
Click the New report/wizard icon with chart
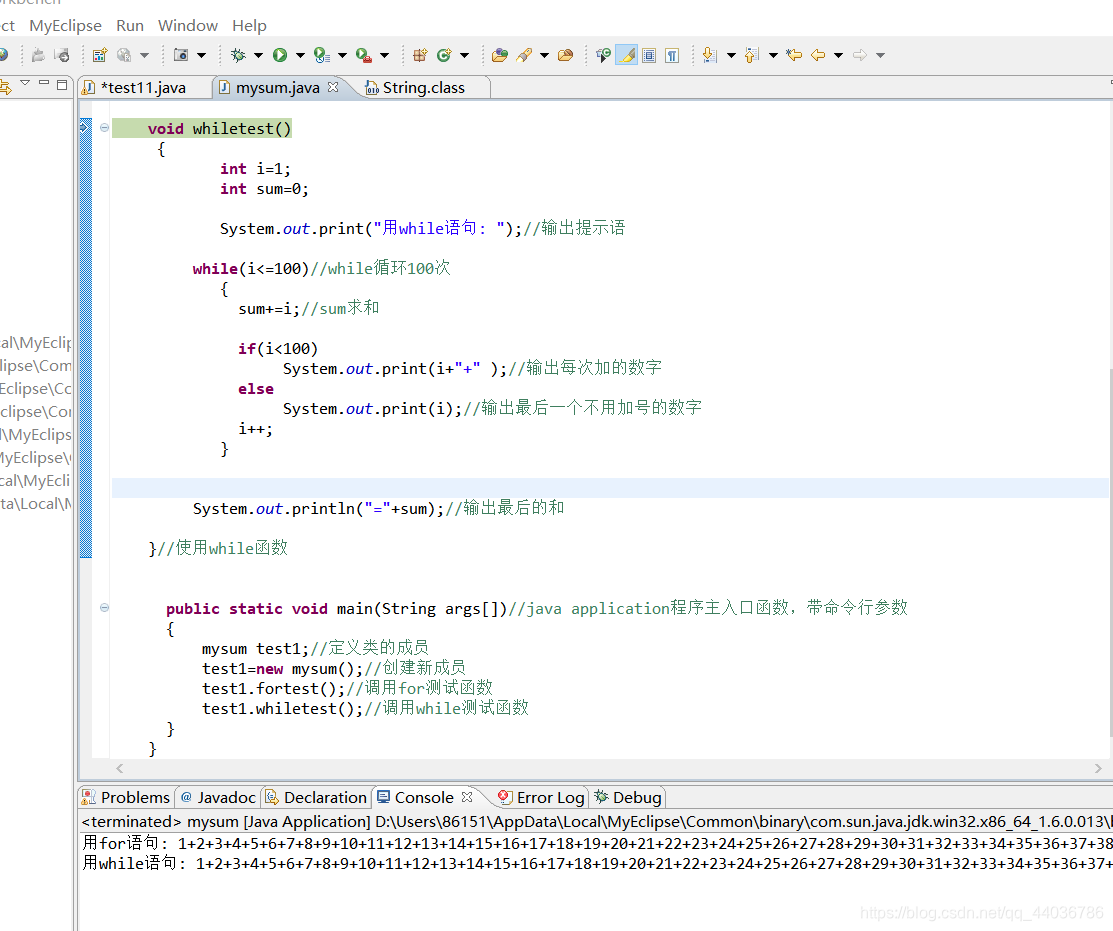pos(99,55)
